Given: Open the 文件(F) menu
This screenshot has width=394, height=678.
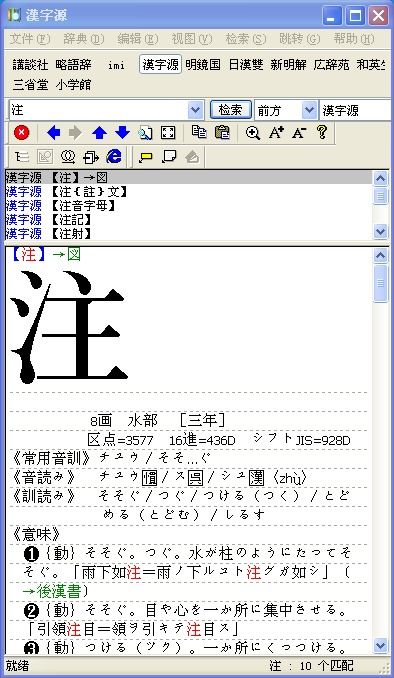Looking at the screenshot, I should tap(30, 39).
